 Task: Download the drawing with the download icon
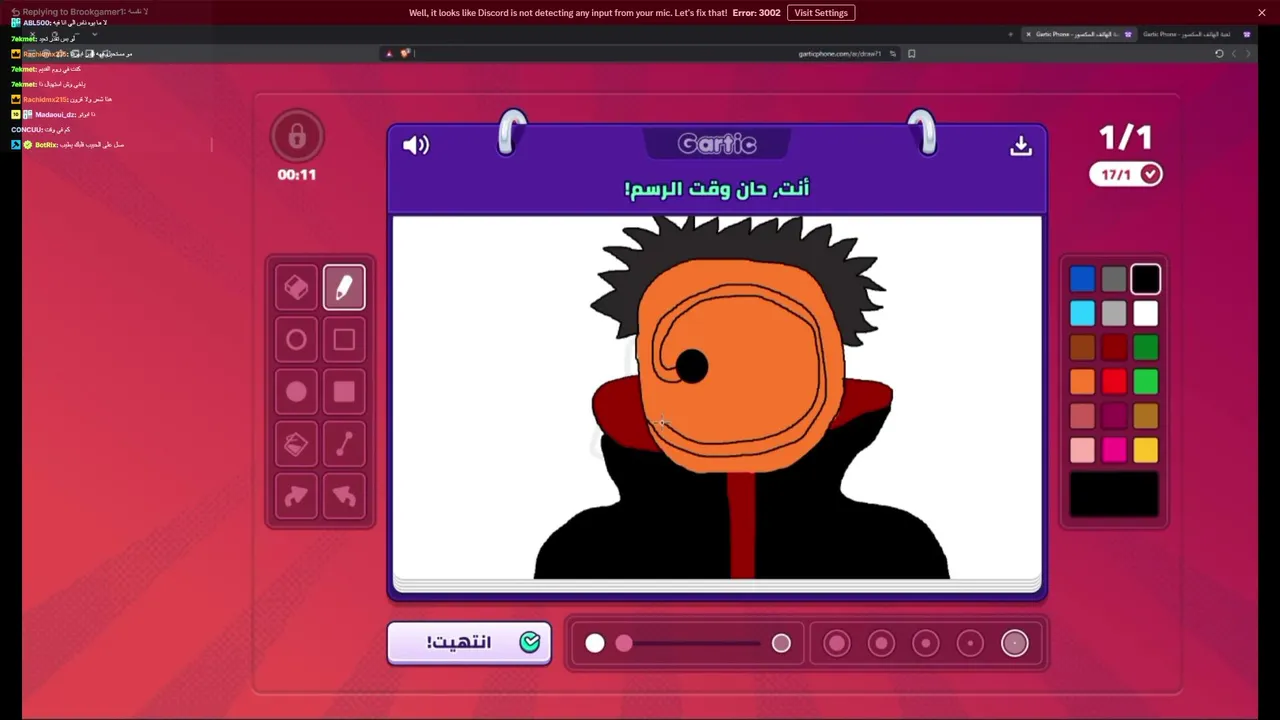[1021, 146]
